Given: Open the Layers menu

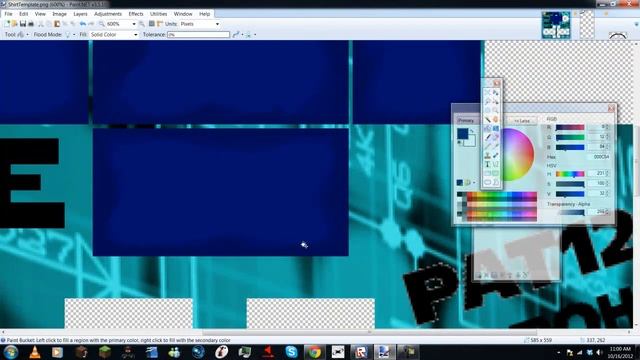Looking at the screenshot, I should [x=80, y=14].
